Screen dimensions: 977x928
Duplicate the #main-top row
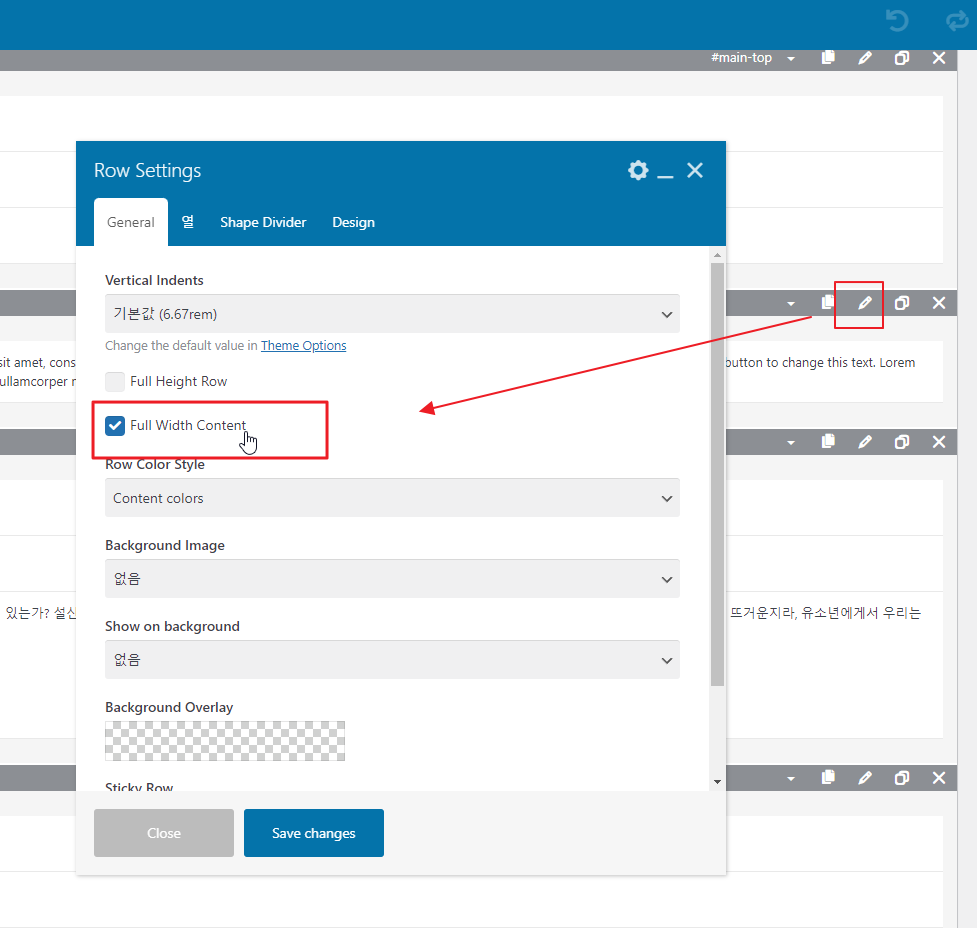902,58
